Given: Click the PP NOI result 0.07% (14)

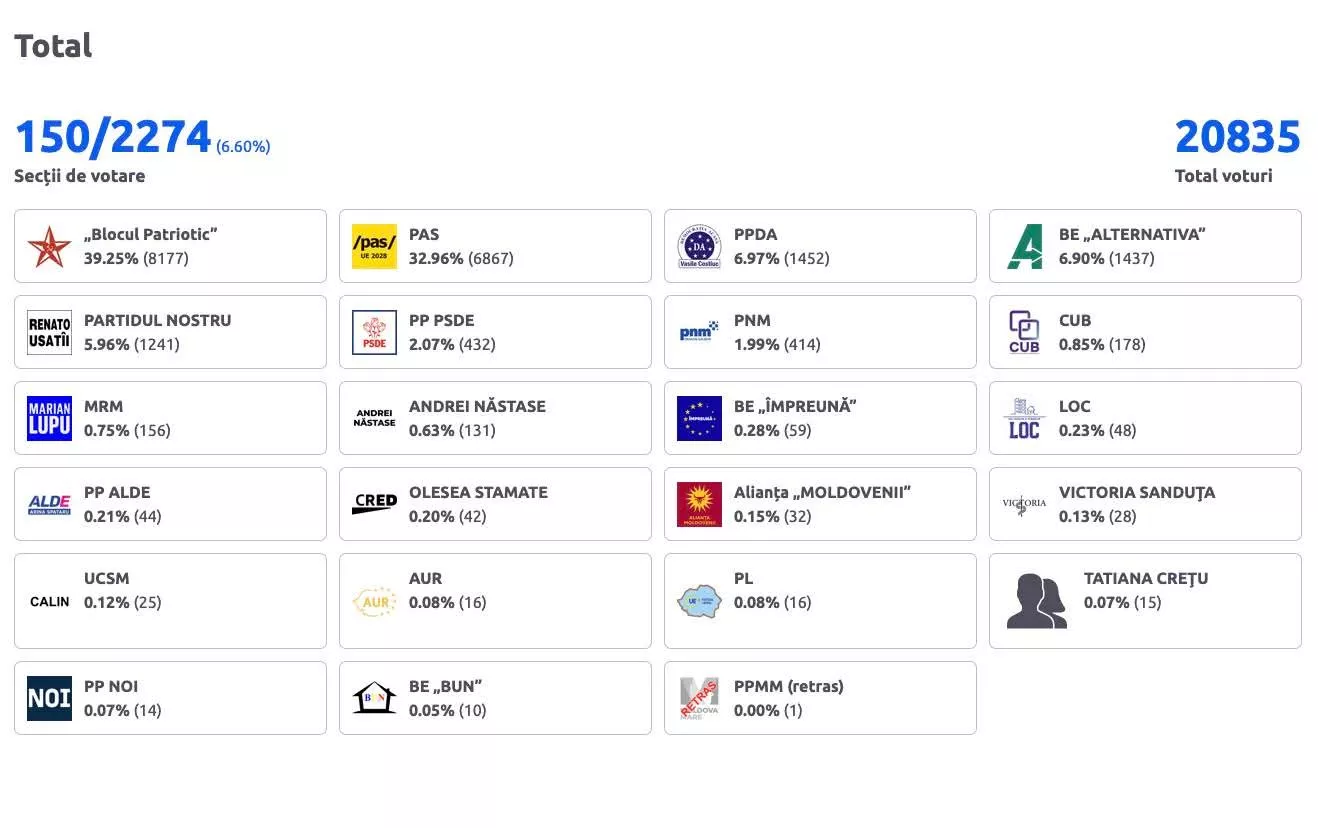Looking at the screenshot, I should 123,710.
